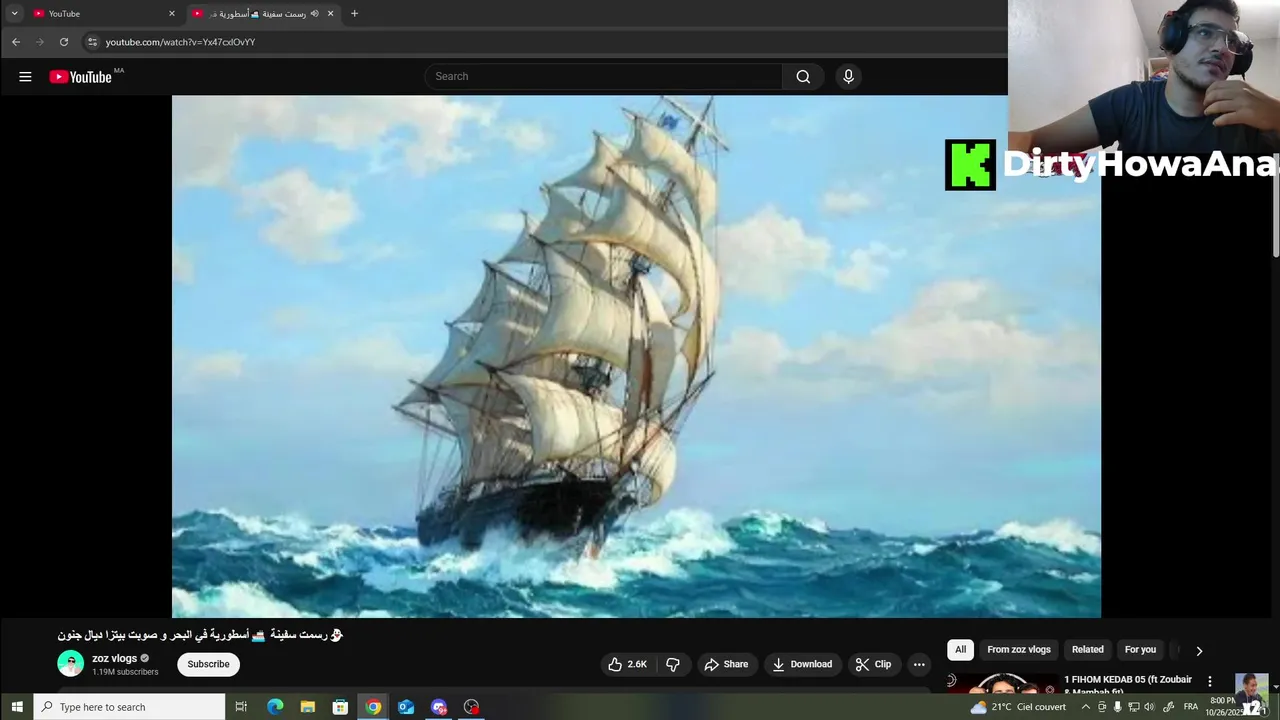Open a new browser tab

point(354,14)
